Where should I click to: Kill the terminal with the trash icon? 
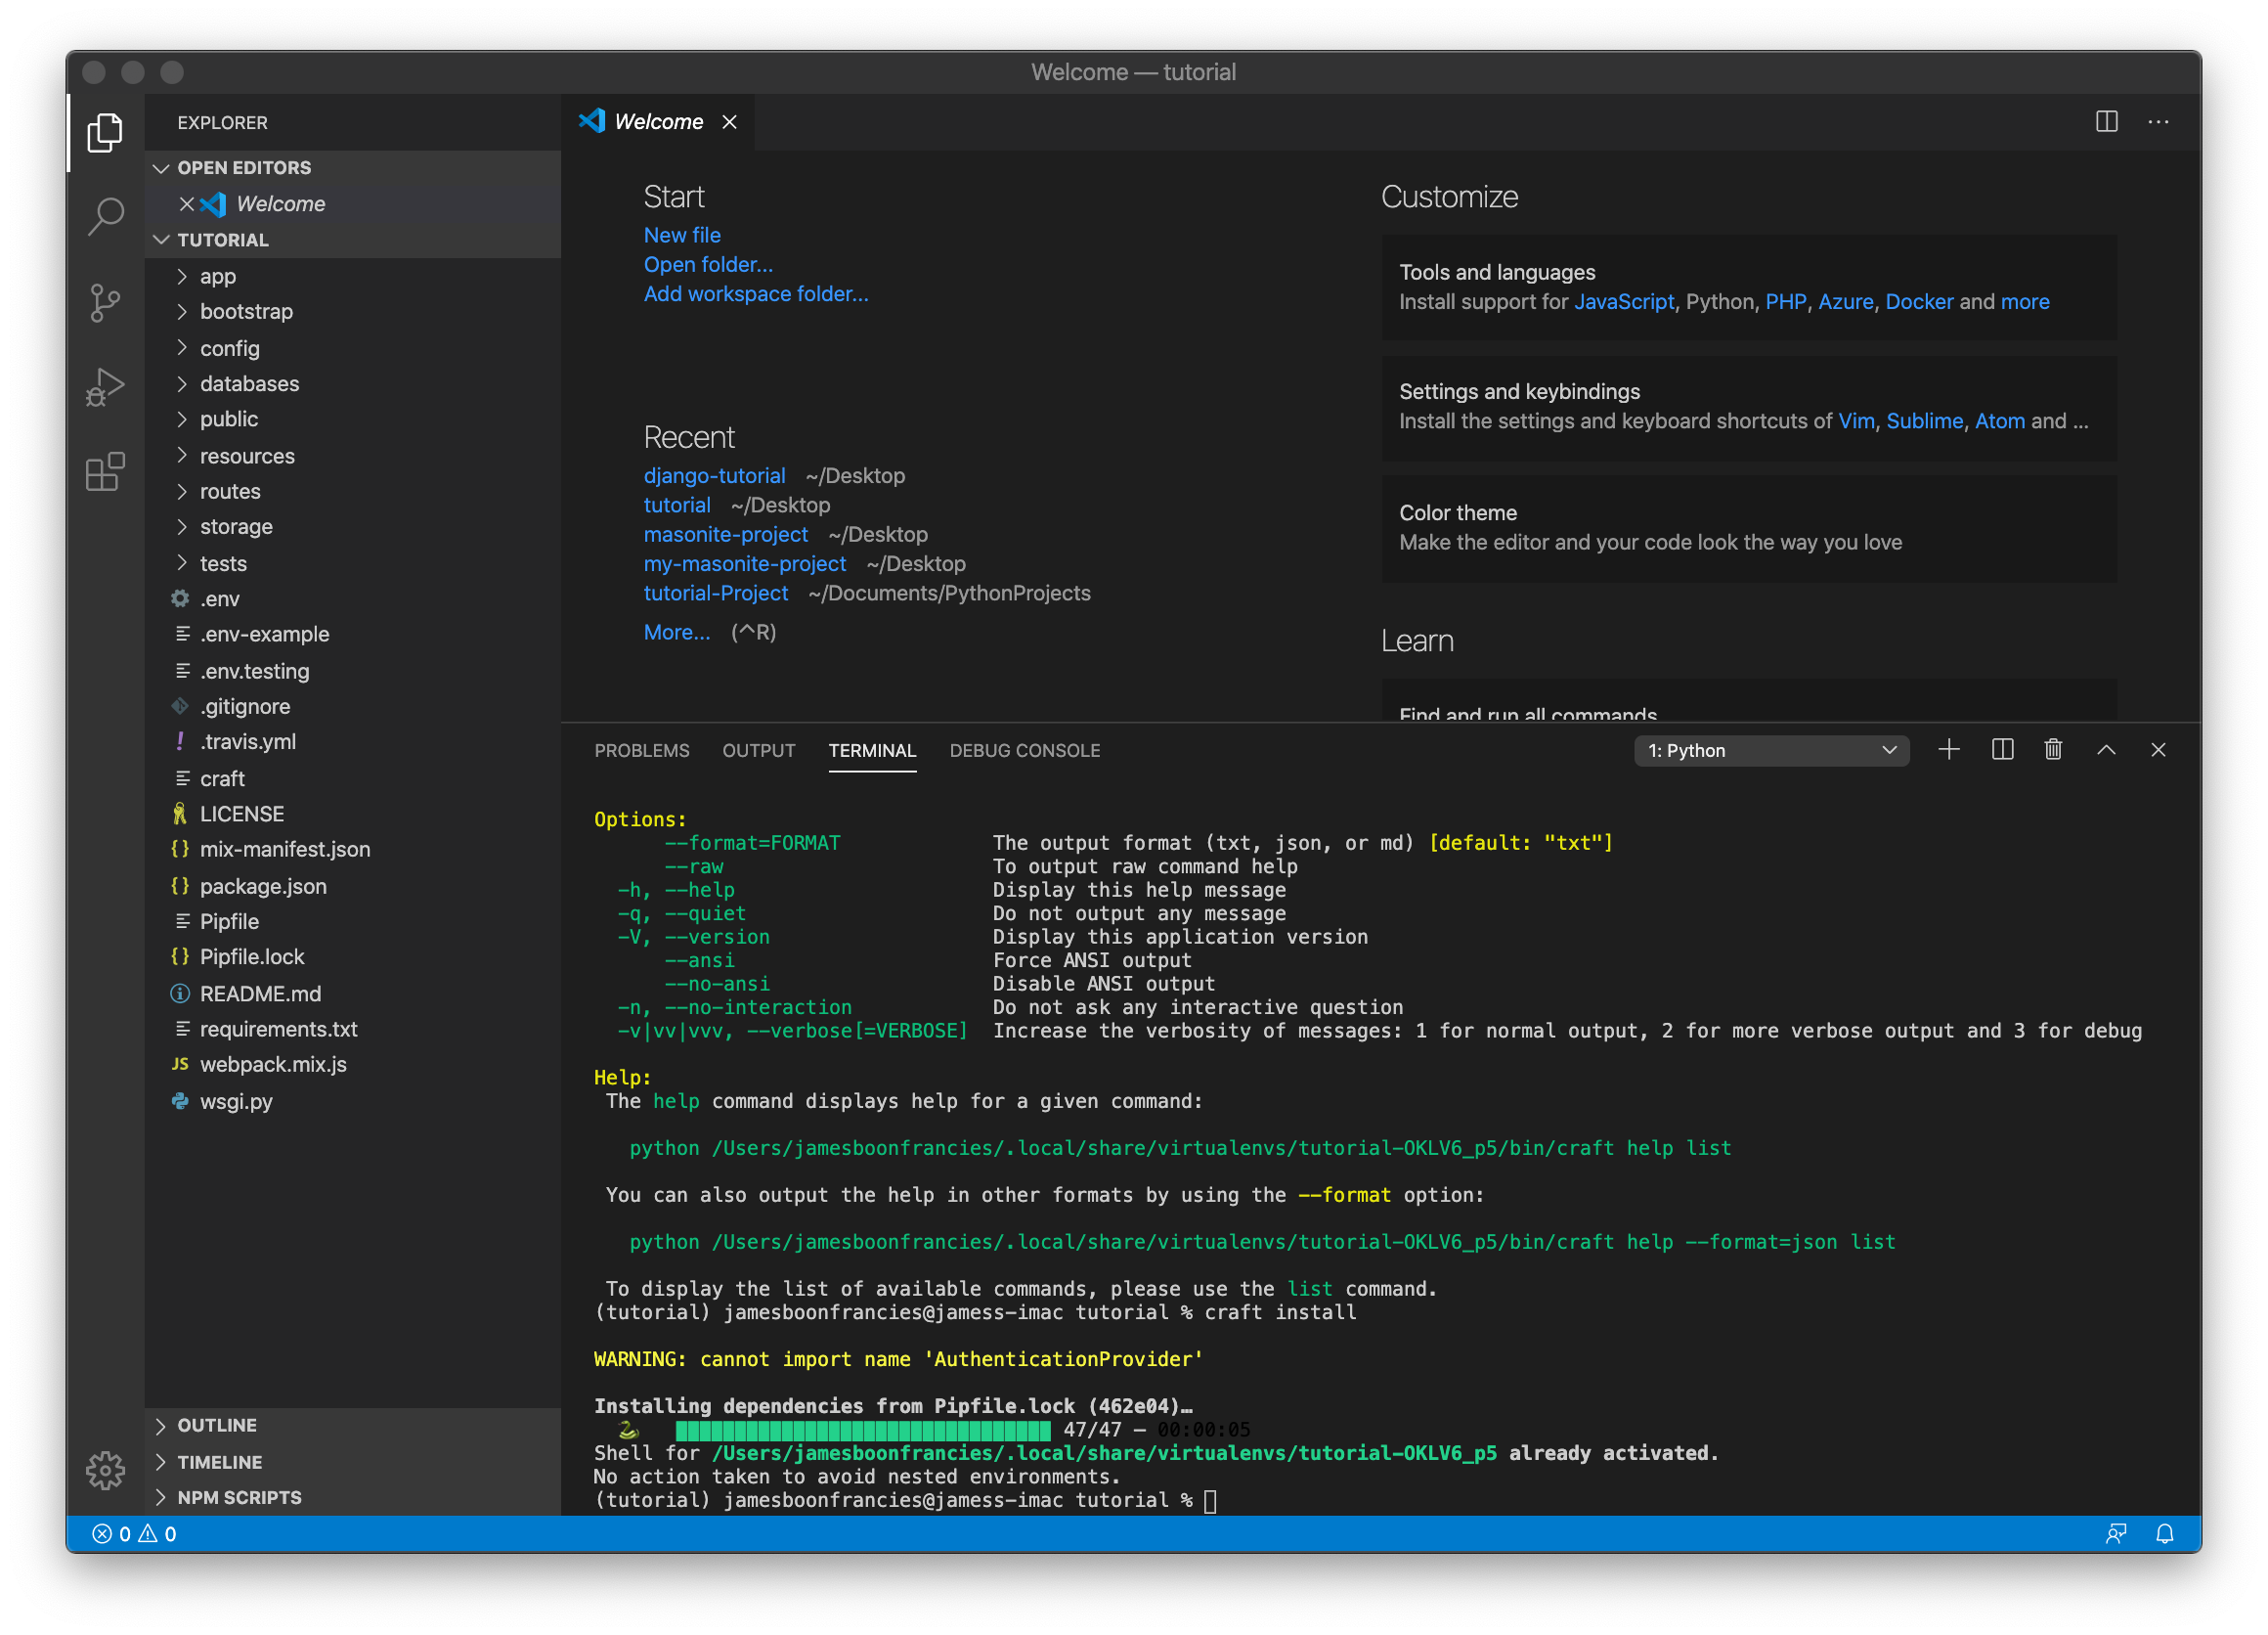click(2054, 749)
